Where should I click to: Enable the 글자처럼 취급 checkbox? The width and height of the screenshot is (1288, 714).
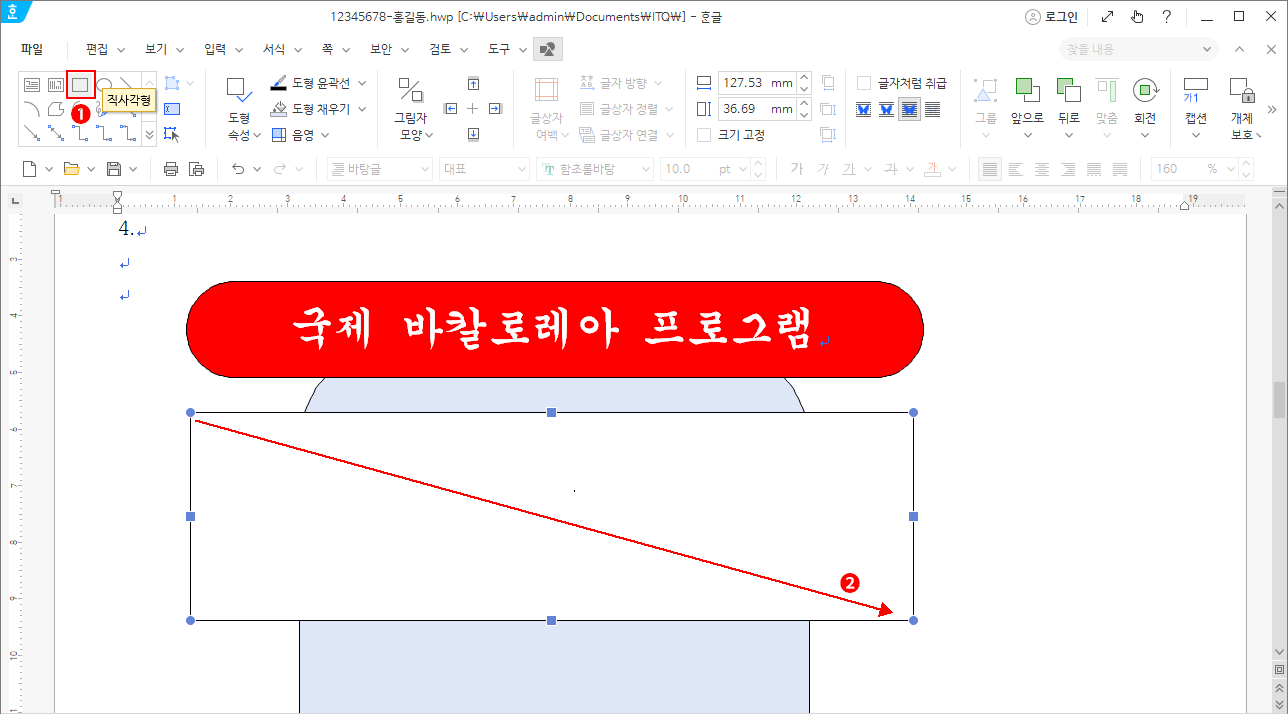(x=864, y=83)
